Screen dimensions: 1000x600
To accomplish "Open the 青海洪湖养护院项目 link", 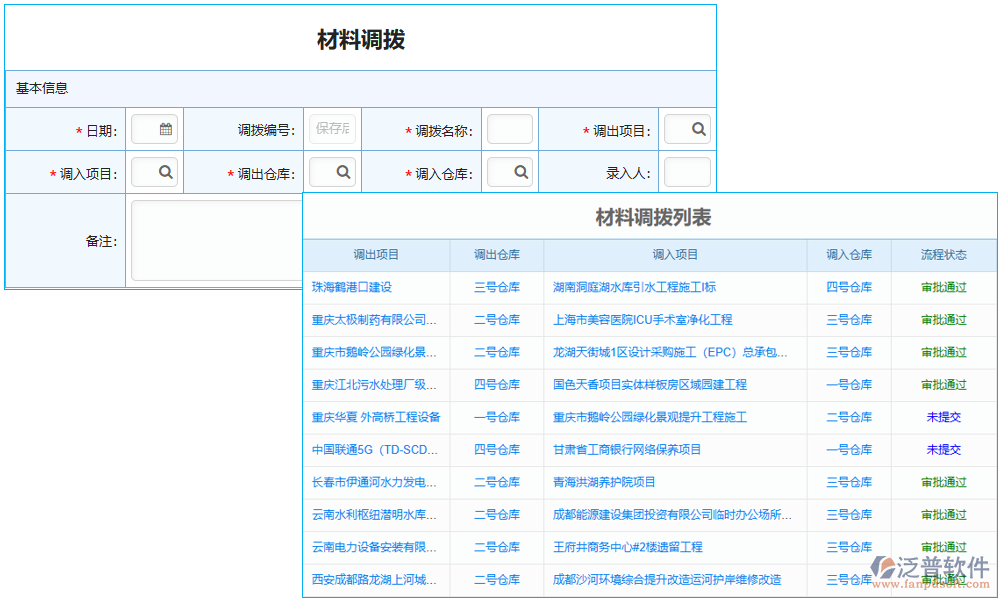I will (x=602, y=482).
